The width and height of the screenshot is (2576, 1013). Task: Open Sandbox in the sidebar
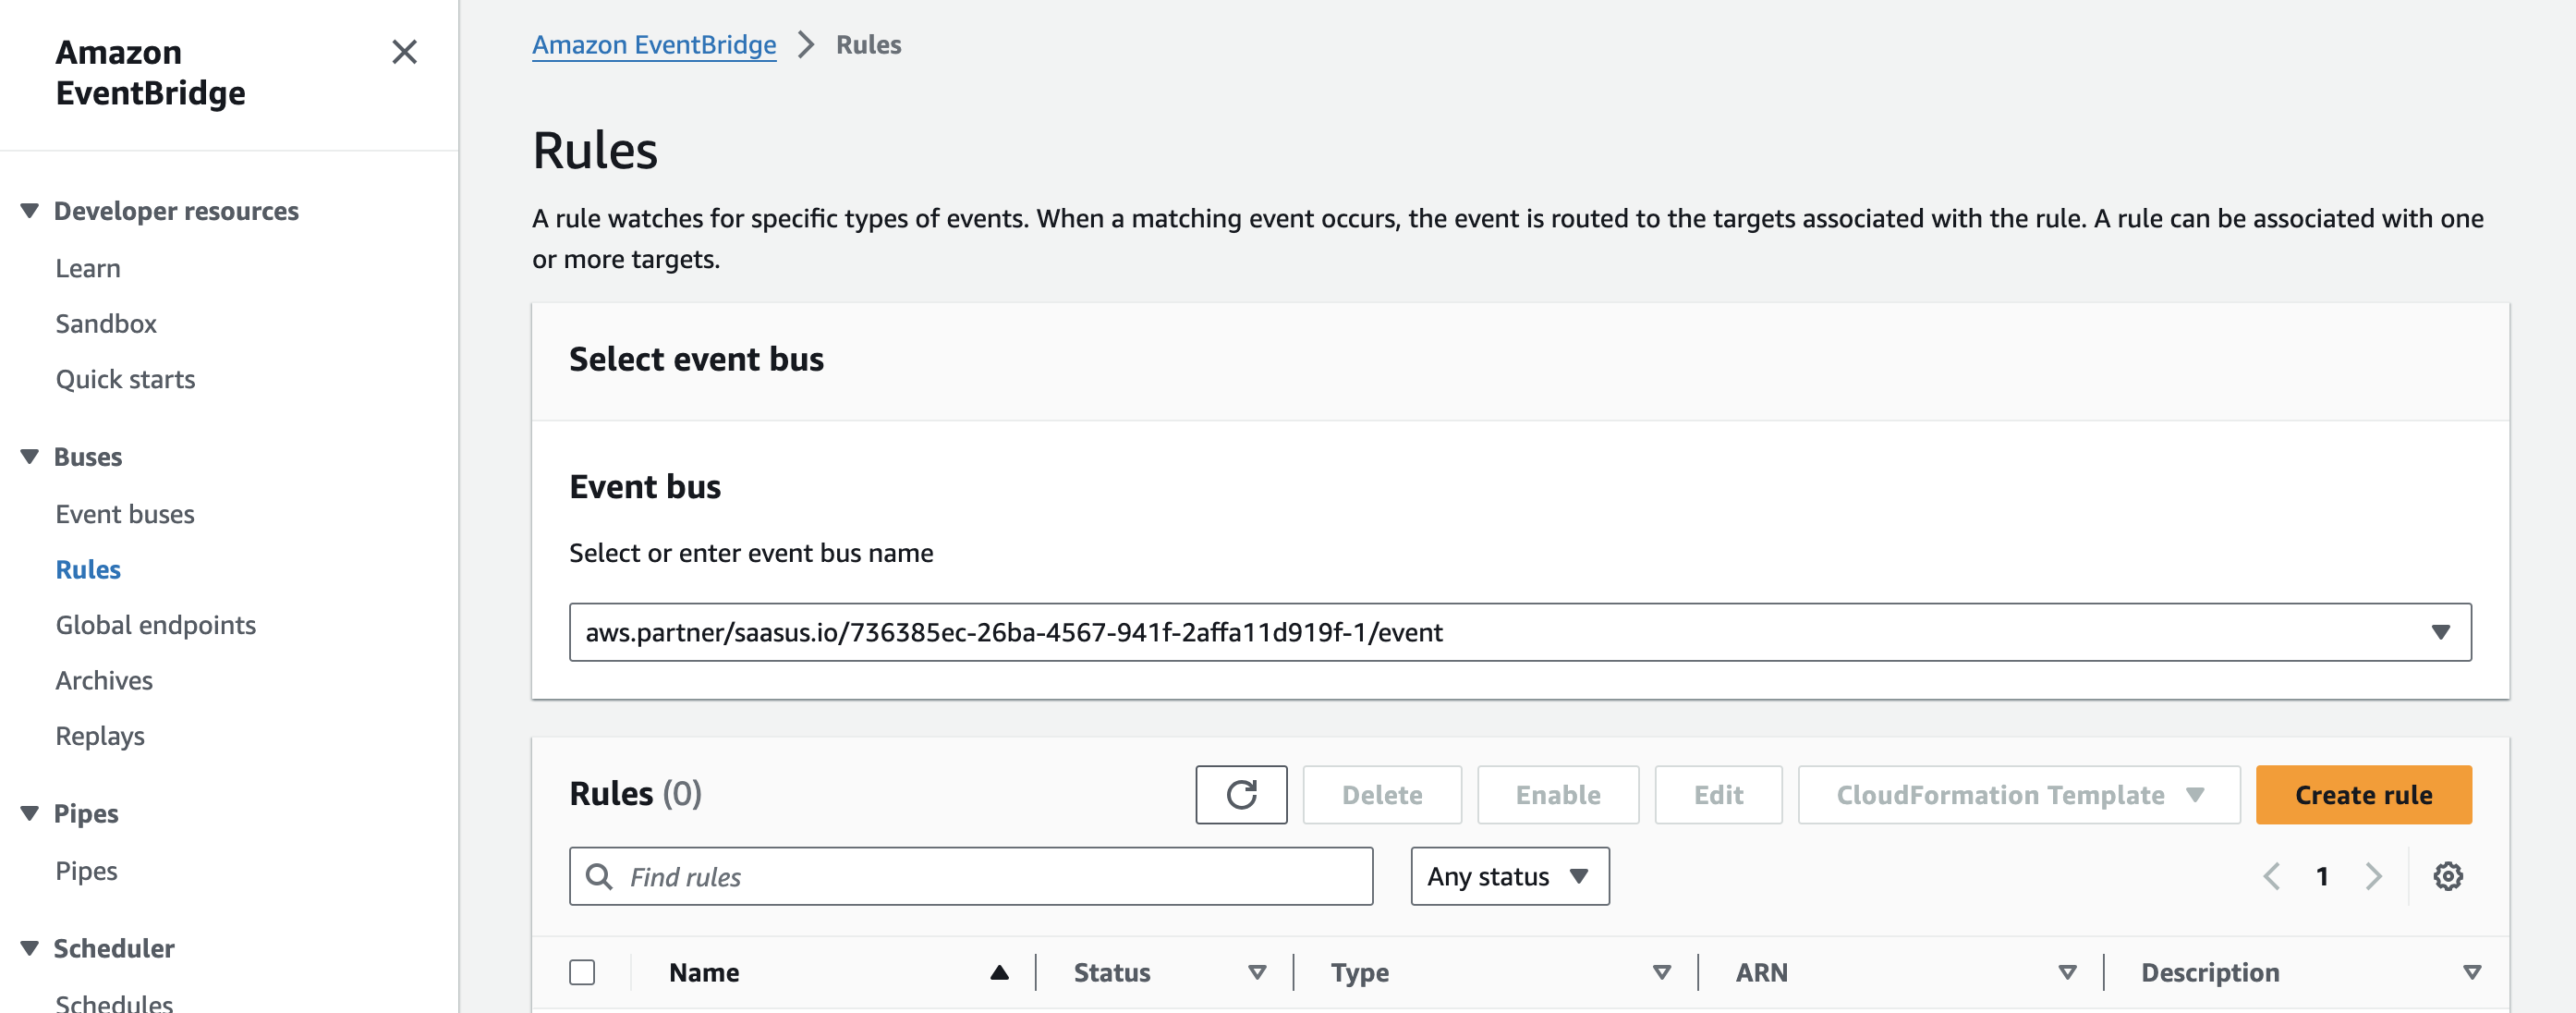tap(106, 324)
